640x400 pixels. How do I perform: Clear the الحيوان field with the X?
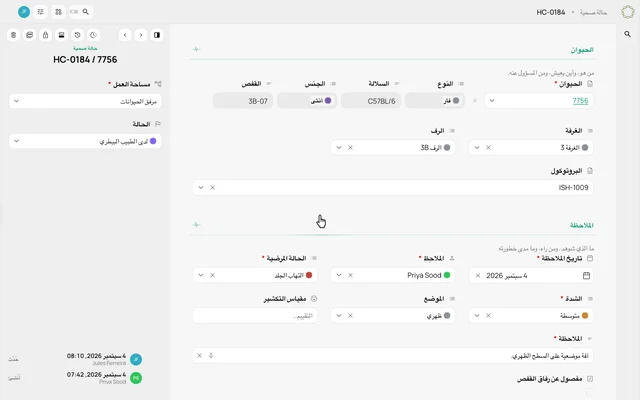[475, 101]
